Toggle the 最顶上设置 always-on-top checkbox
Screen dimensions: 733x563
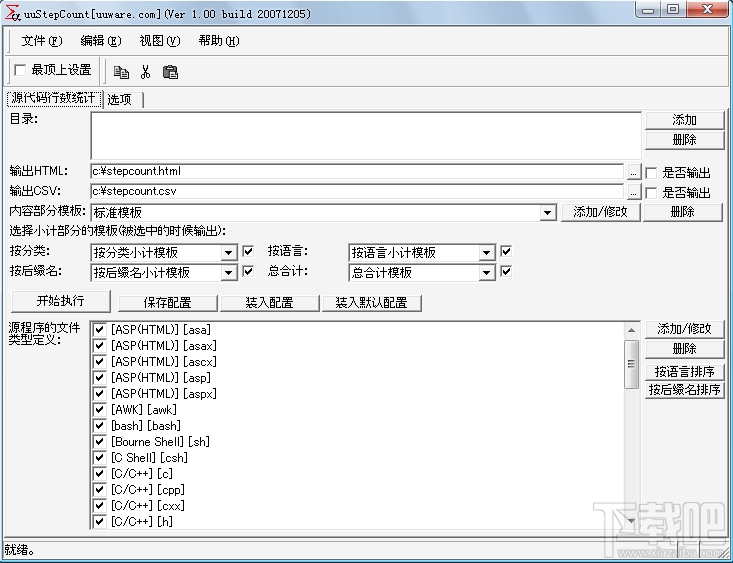click(20, 70)
